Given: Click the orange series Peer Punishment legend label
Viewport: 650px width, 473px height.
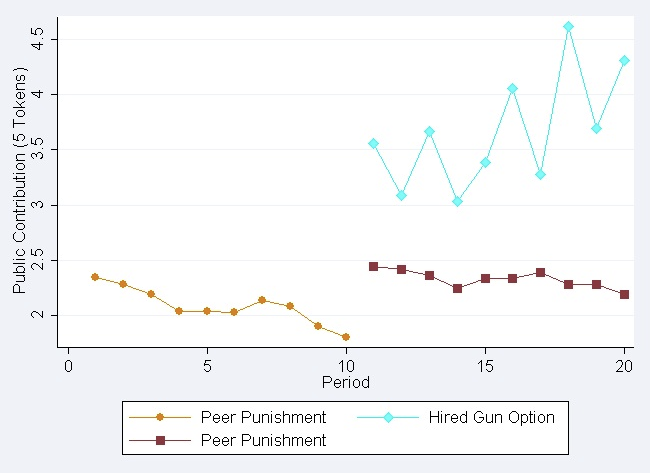Looking at the screenshot, I should 263,417.
